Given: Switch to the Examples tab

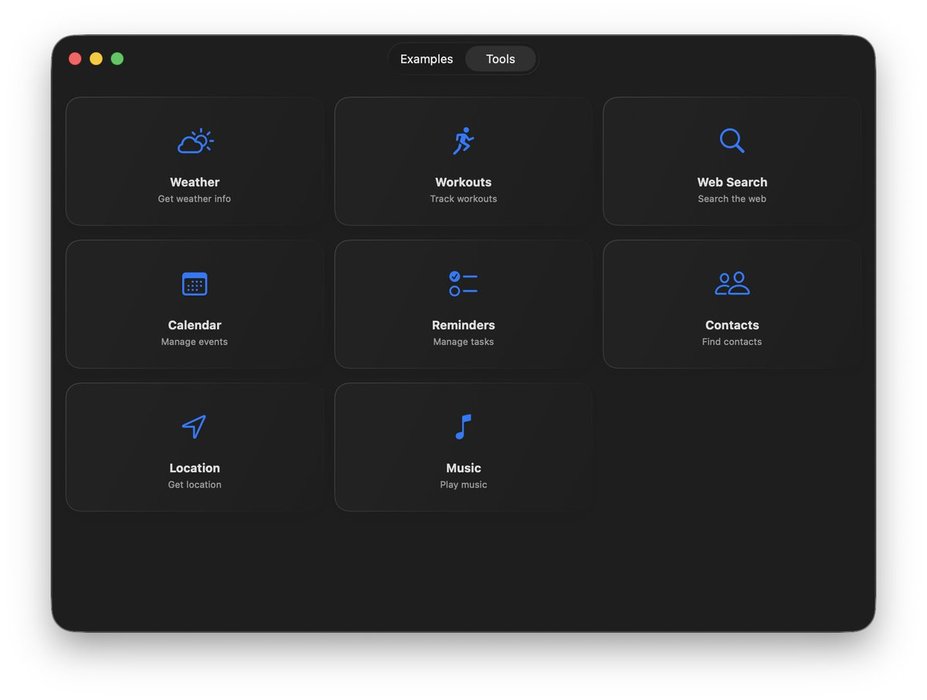Looking at the screenshot, I should pyautogui.click(x=426, y=59).
